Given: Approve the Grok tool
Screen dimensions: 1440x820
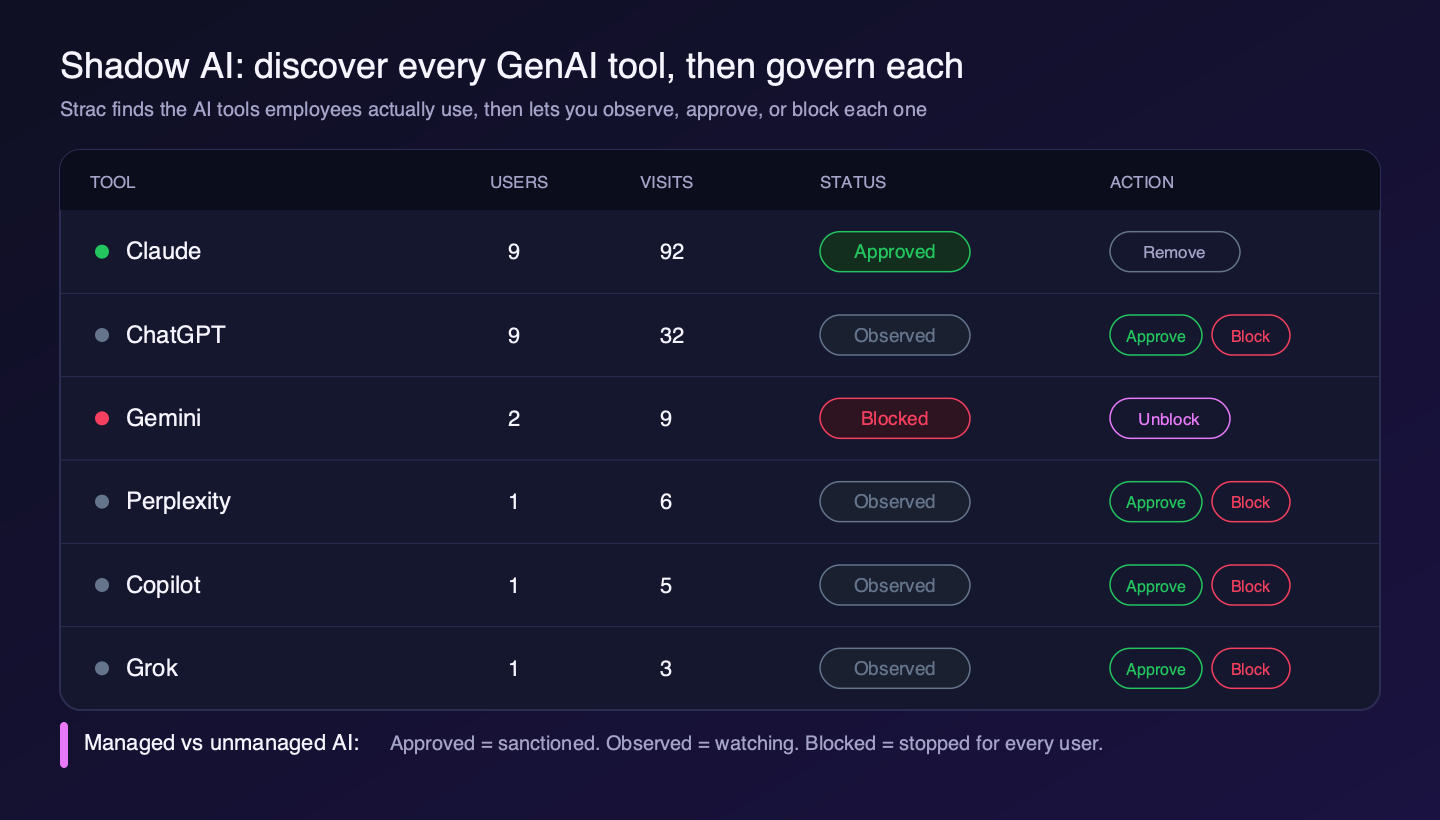Looking at the screenshot, I should (x=1156, y=669).
